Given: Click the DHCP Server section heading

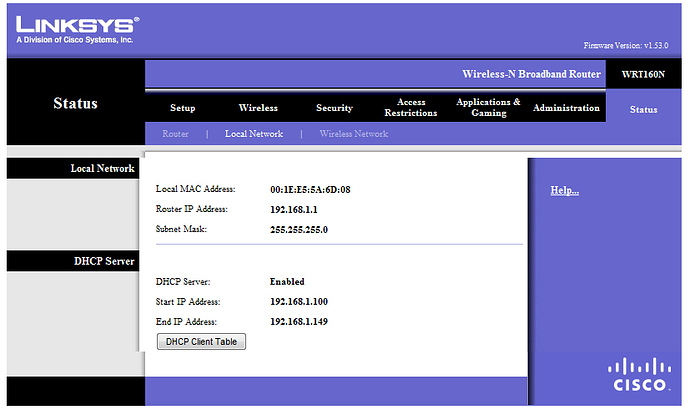Looking at the screenshot, I should tap(104, 261).
